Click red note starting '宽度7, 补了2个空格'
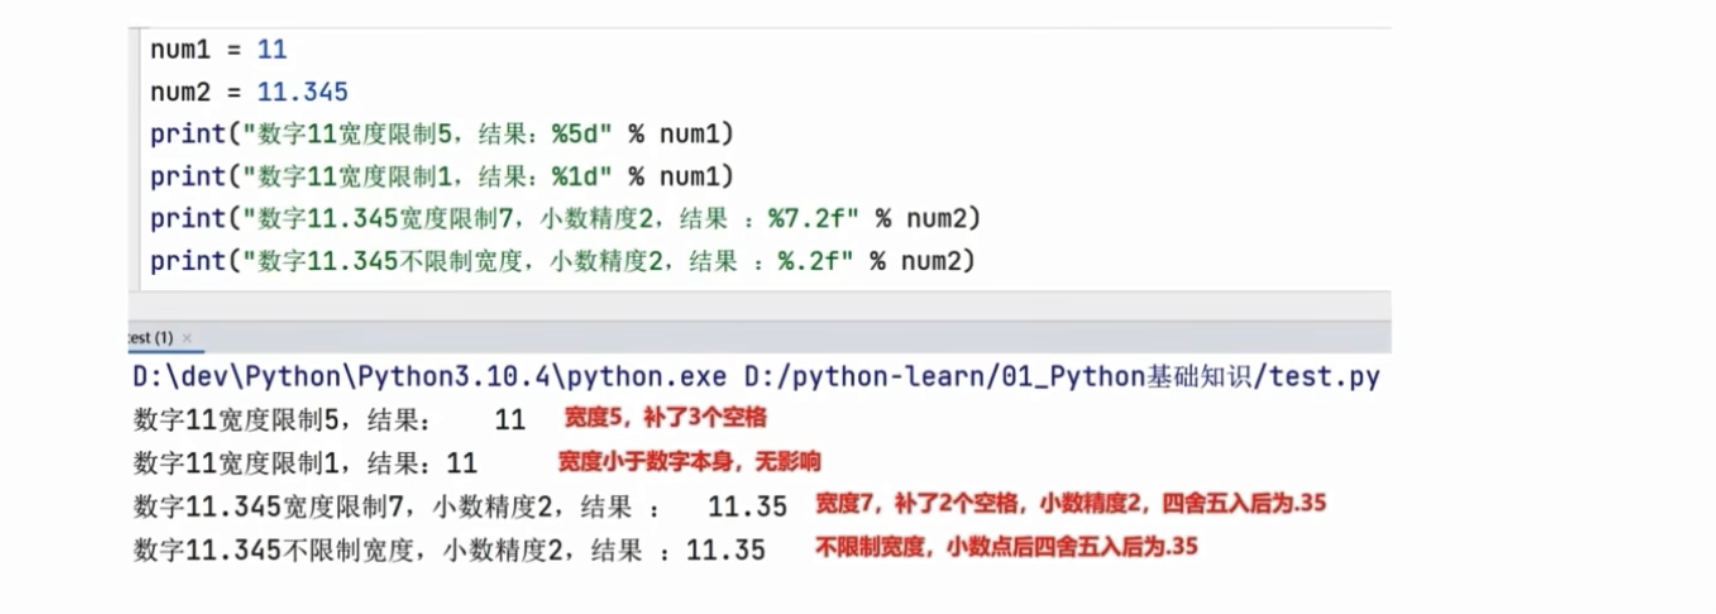Screen dimensions: 1716x614 [x=1071, y=503]
